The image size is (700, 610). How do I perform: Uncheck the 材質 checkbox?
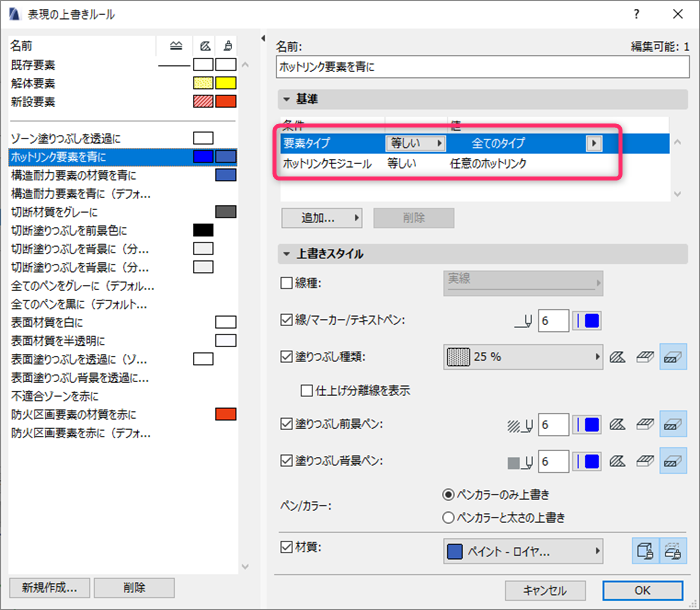(286, 547)
